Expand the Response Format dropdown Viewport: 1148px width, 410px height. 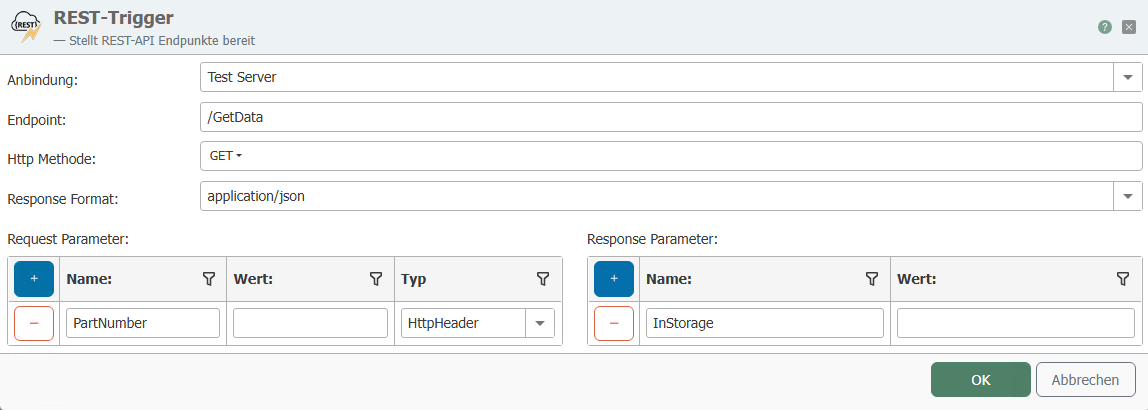(x=1128, y=196)
